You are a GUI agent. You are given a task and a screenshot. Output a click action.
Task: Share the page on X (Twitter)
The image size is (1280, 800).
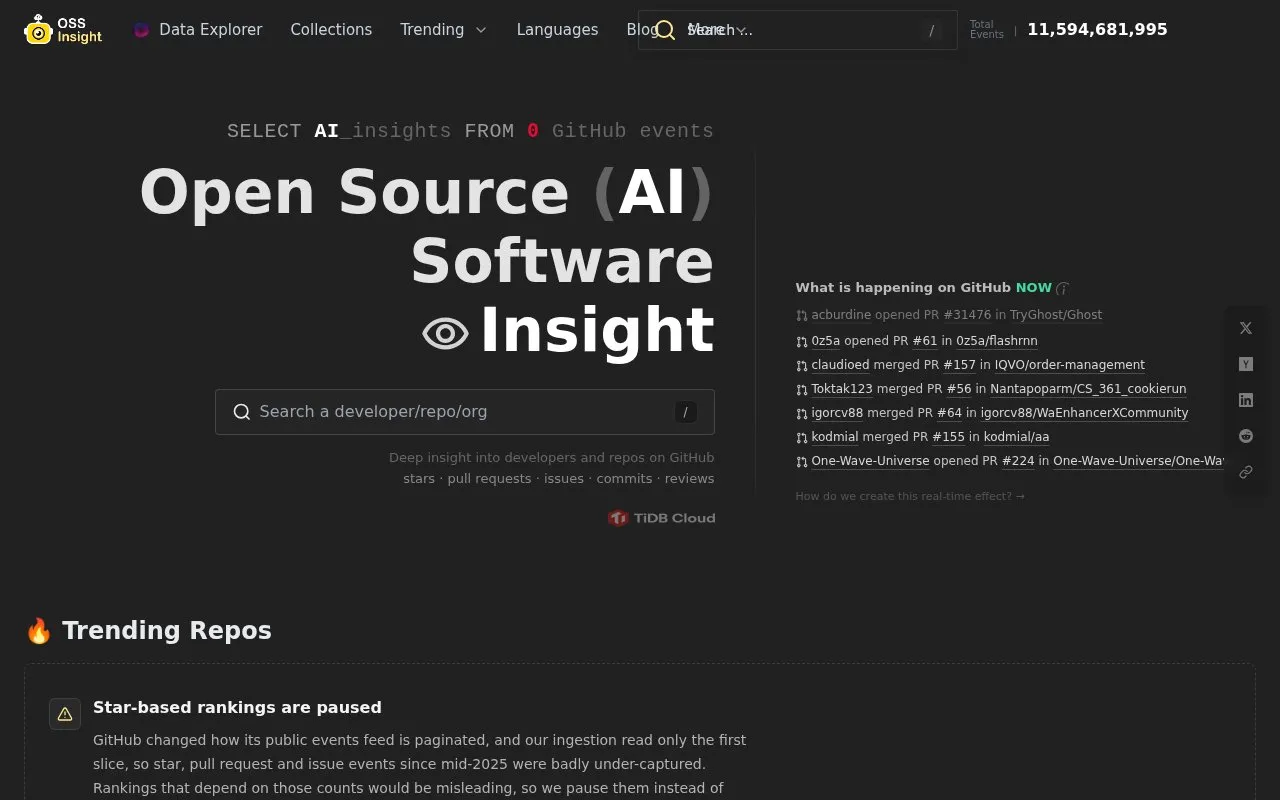pyautogui.click(x=1246, y=328)
